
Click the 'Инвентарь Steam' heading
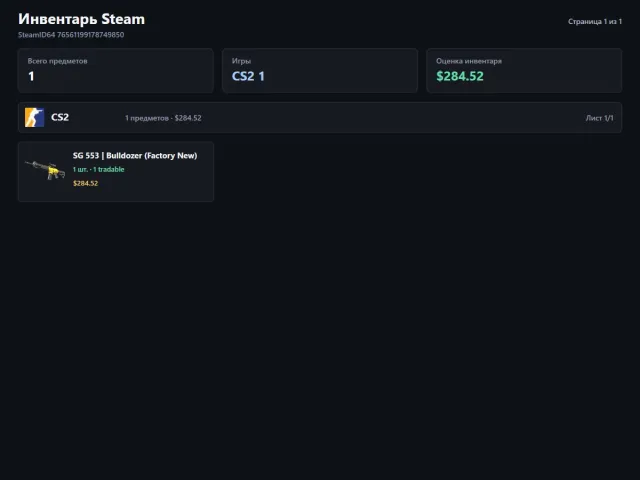click(x=81, y=19)
